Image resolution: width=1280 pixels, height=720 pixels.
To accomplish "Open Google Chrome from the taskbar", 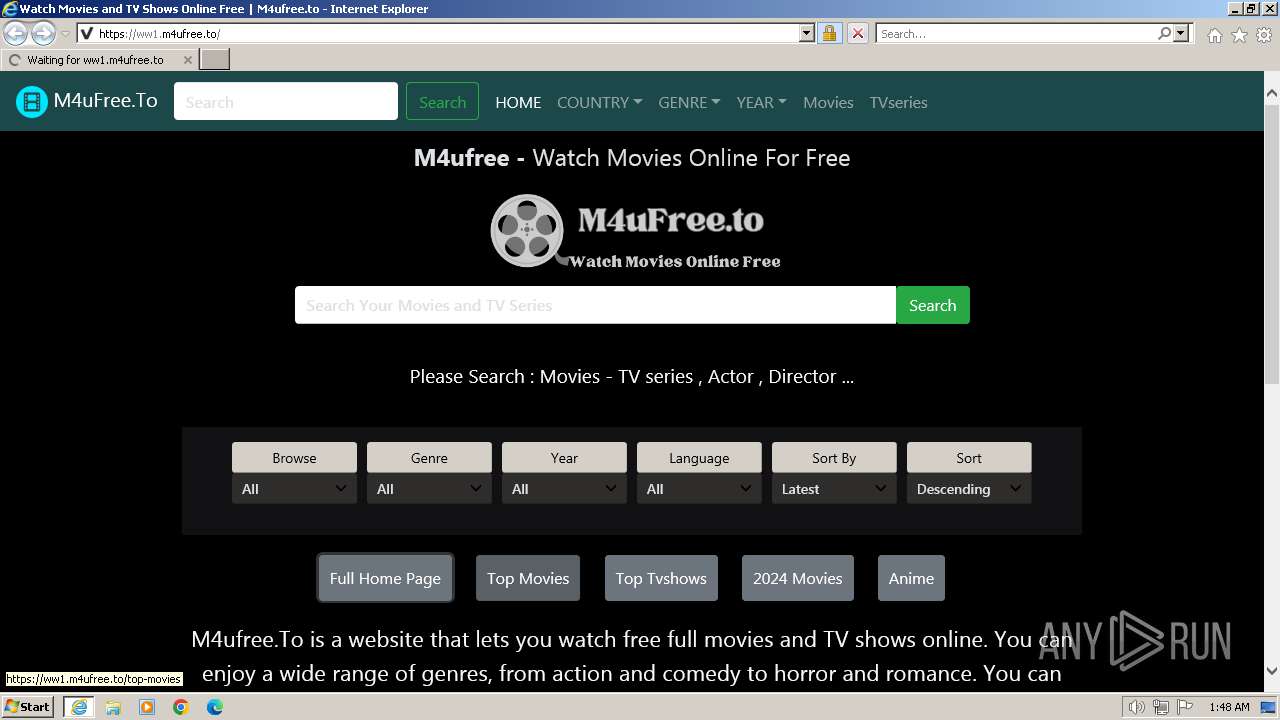I will pyautogui.click(x=181, y=707).
